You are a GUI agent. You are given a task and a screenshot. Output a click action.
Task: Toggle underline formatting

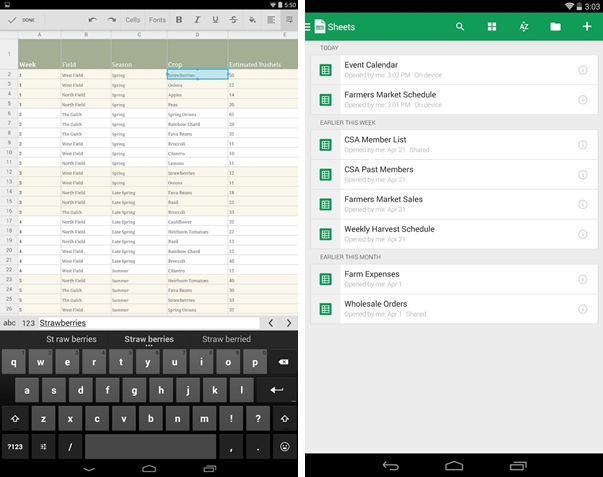[215, 20]
